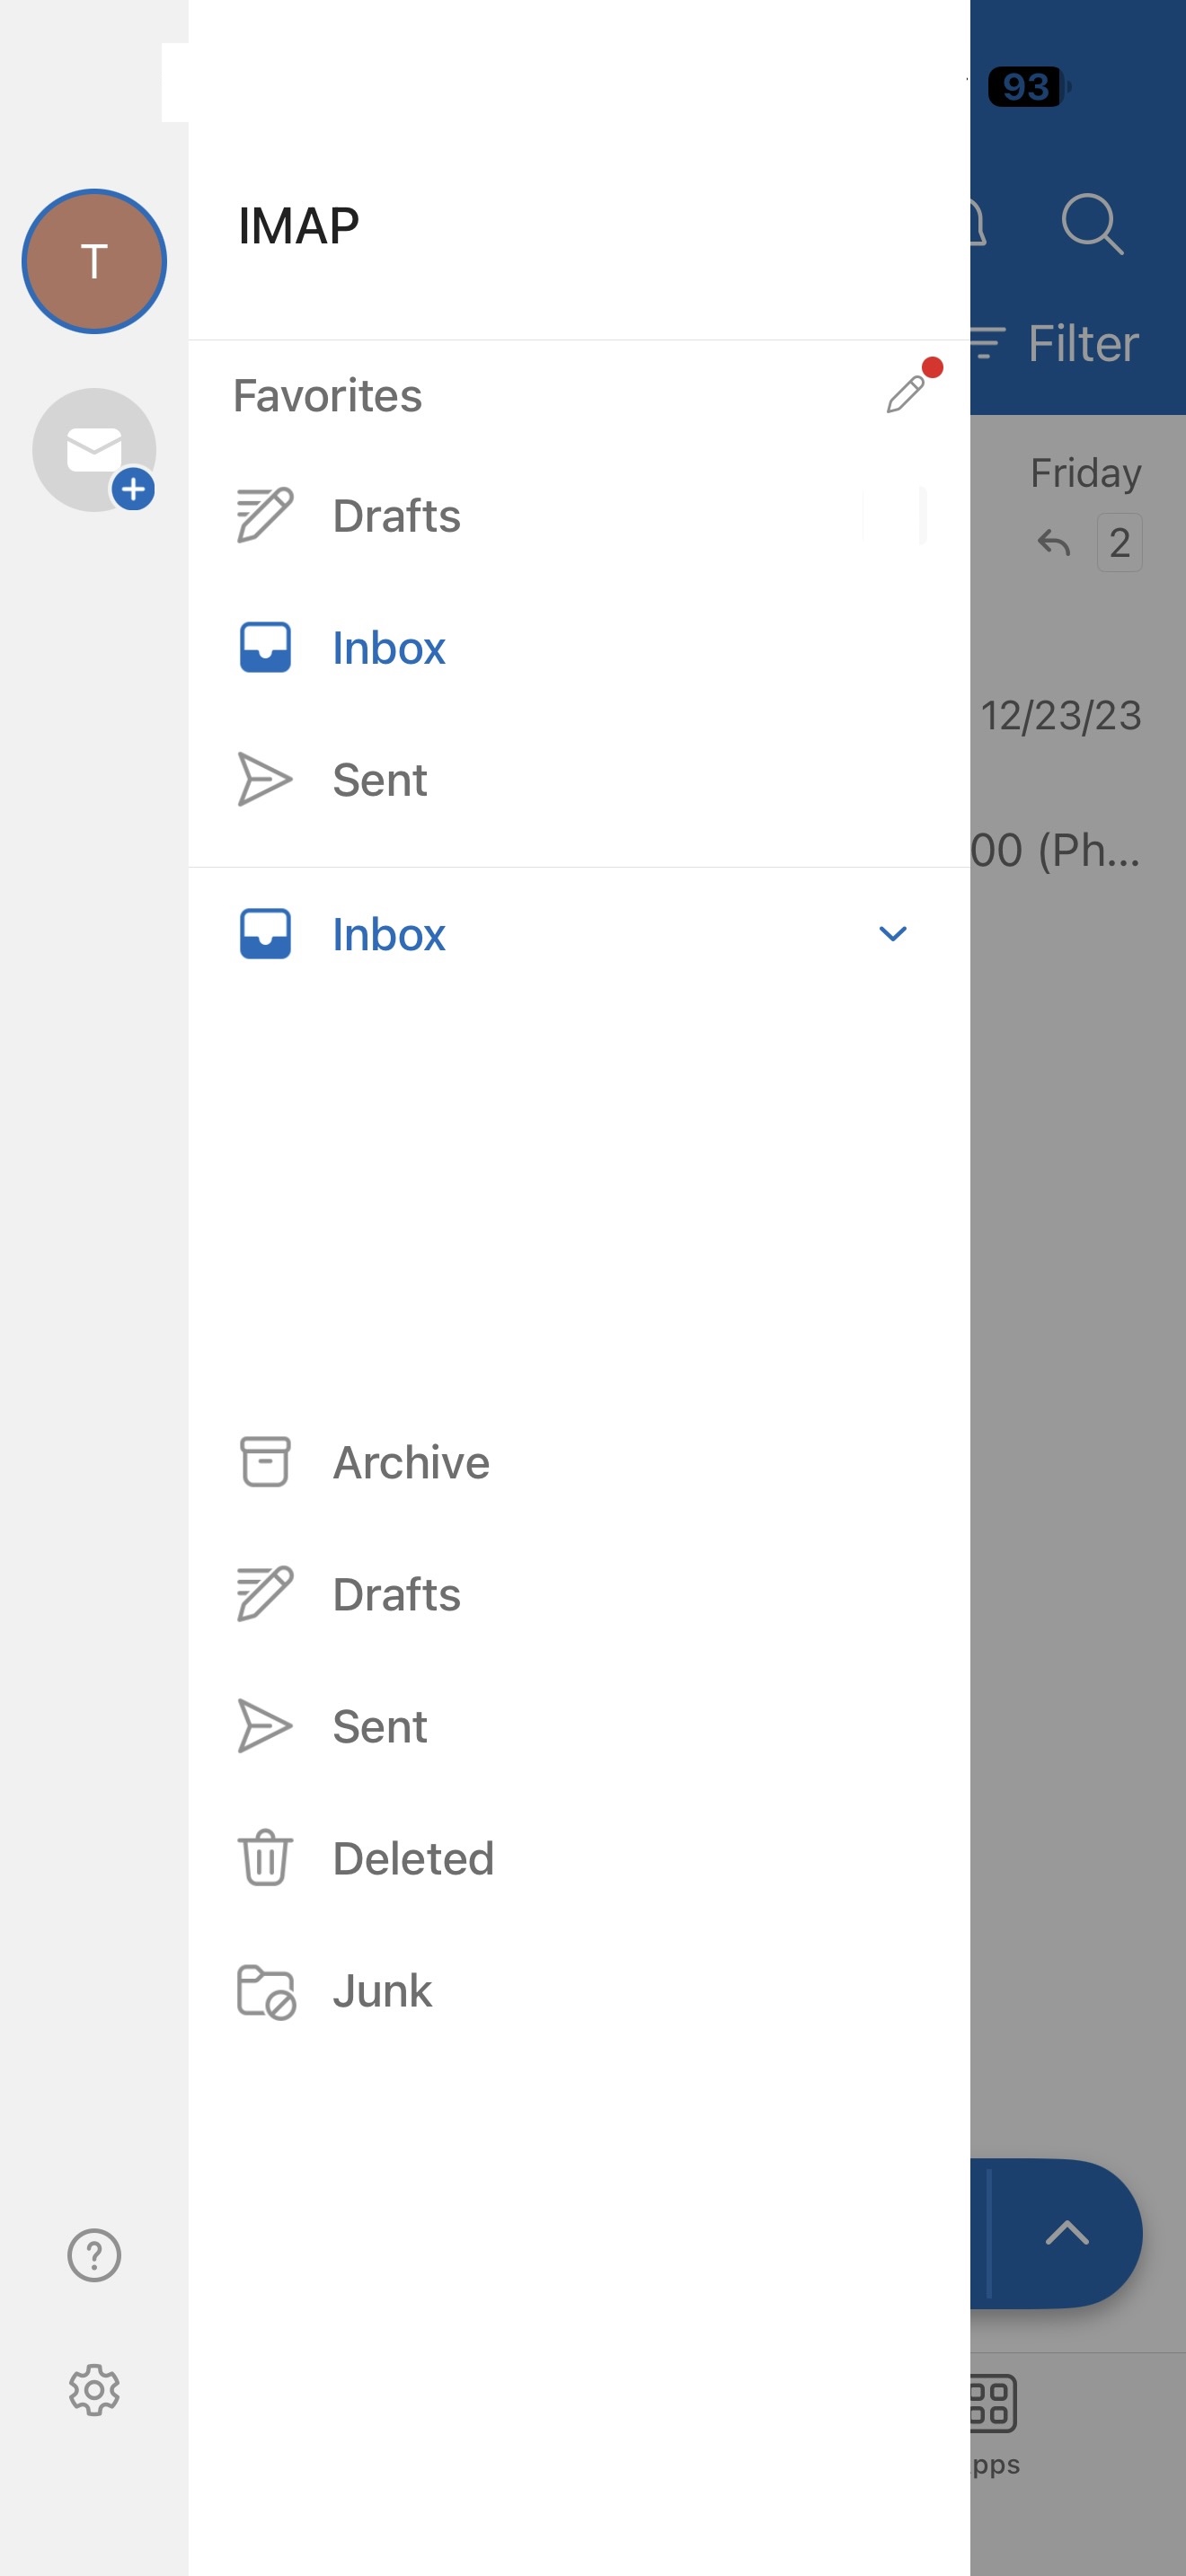This screenshot has width=1186, height=2576.
Task: Tap the search magnifier icon
Action: (x=1092, y=225)
